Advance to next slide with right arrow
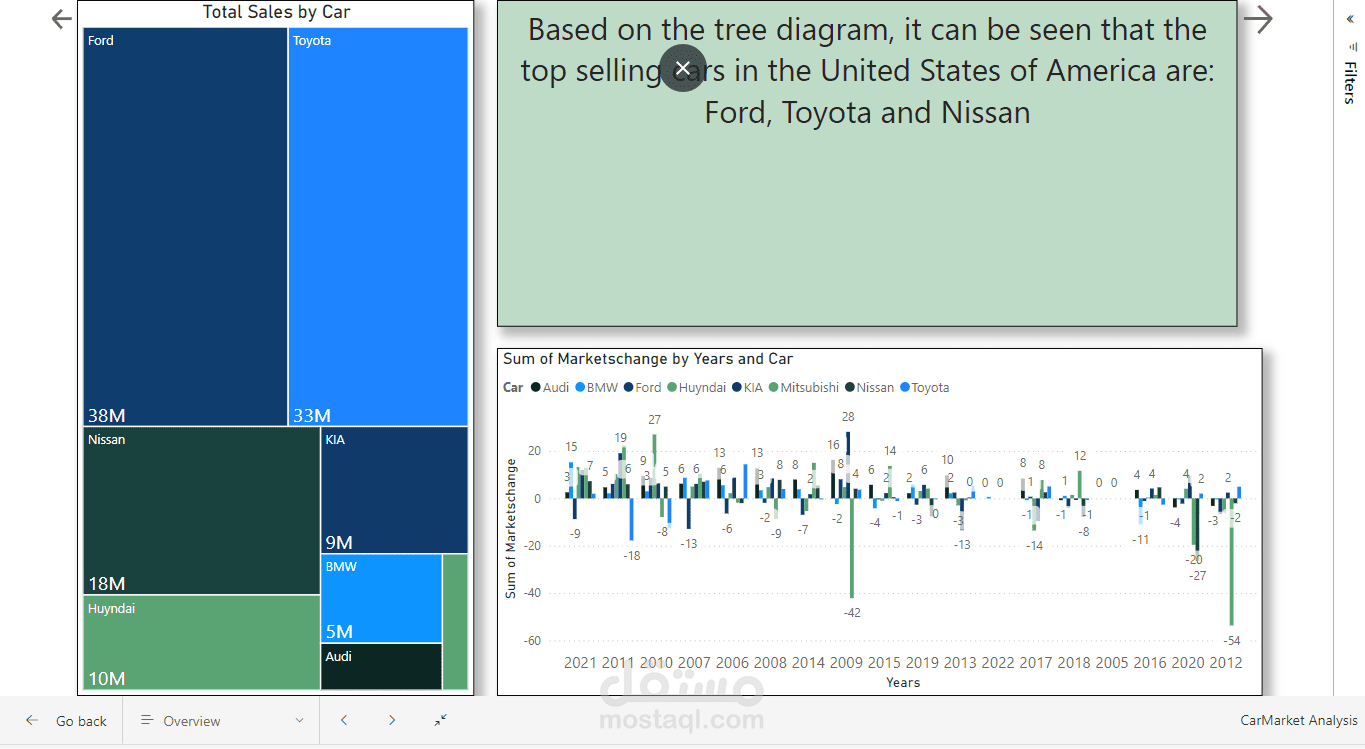 [x=1258, y=18]
